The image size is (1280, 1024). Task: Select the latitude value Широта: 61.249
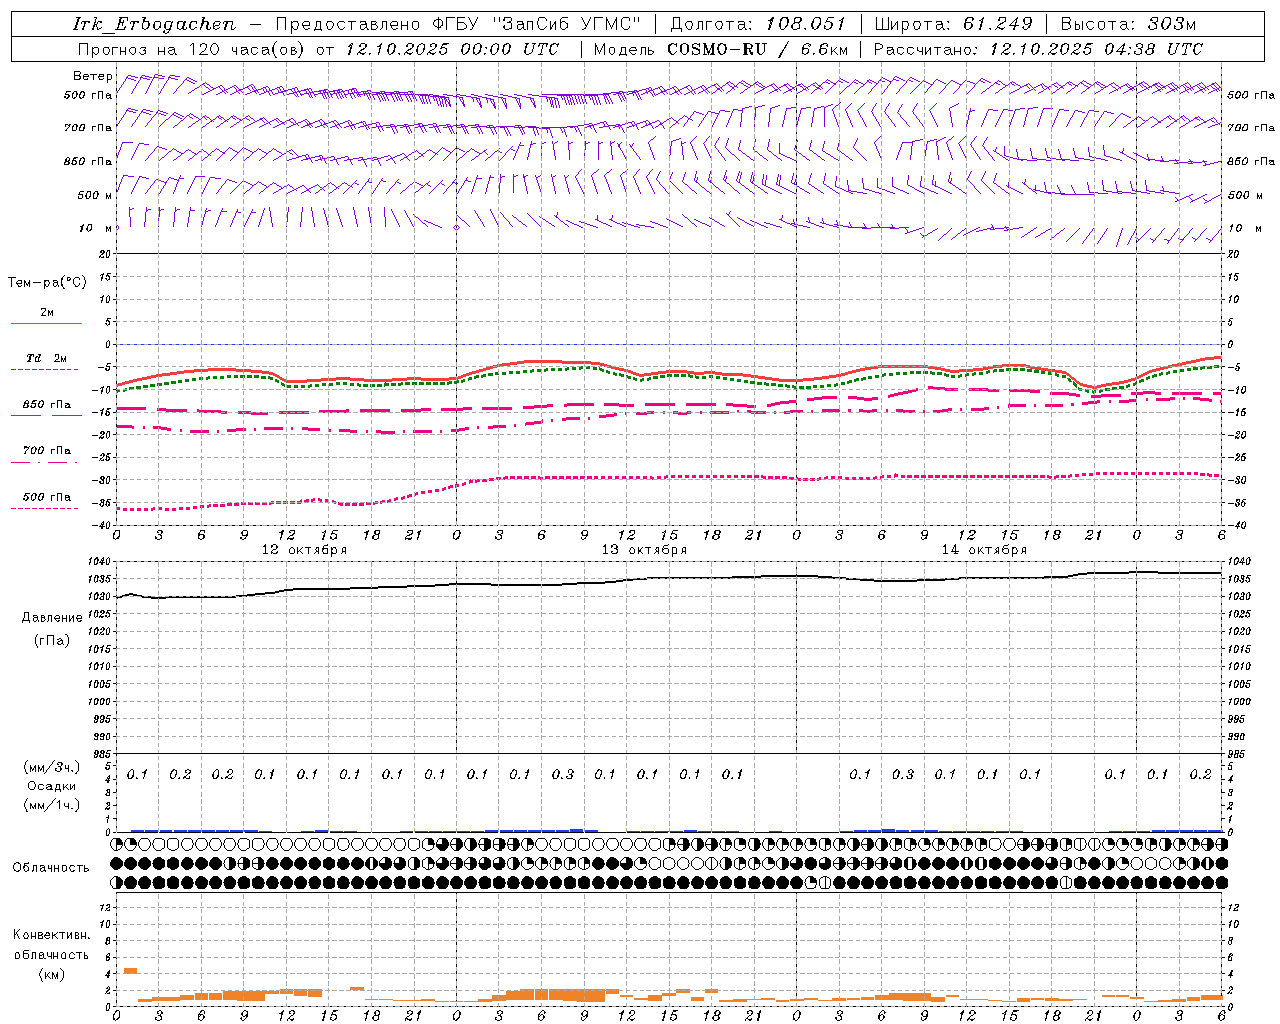click(x=954, y=24)
